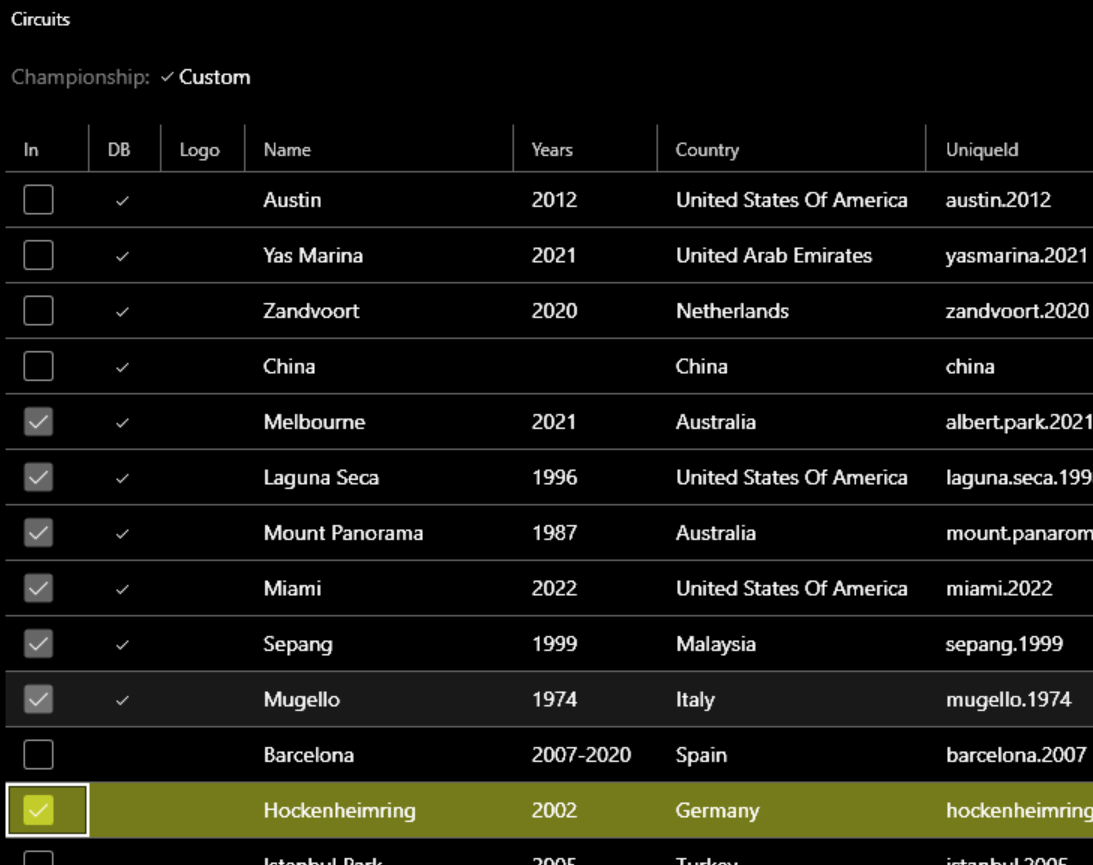Enable the In checkbox for Yas Marina
1093x865 pixels.
coord(38,255)
